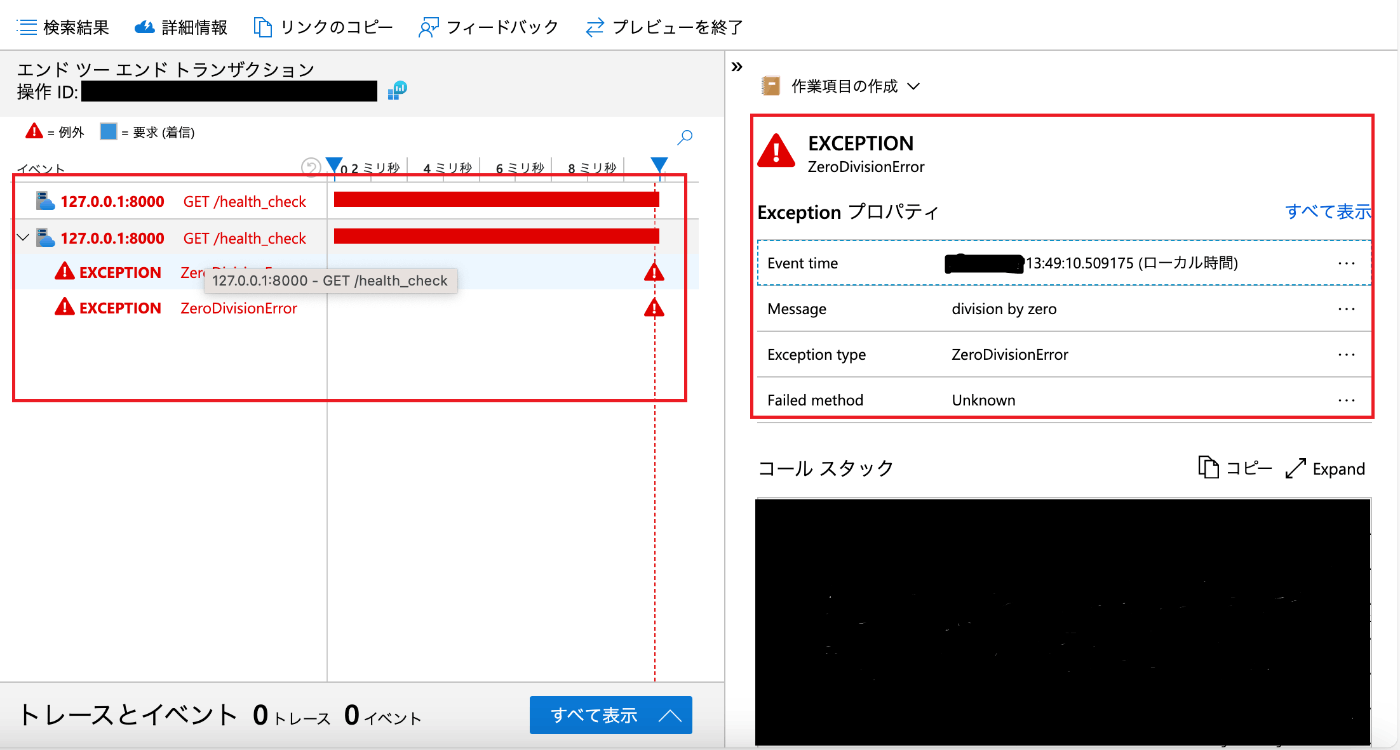The height and width of the screenshot is (750, 1400).
Task: Click the リンクのコピー icon to copy the link
Action: (x=262, y=26)
